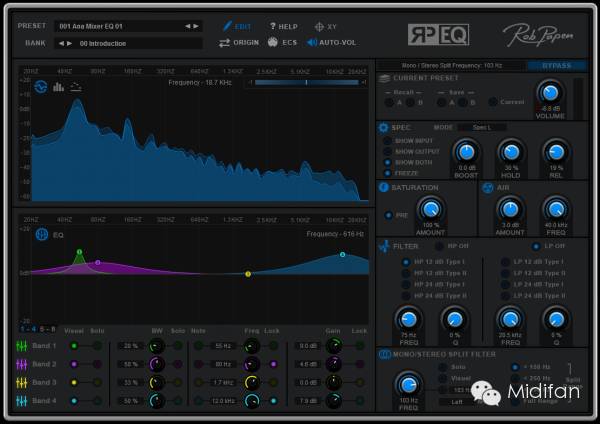Switch to bands 5-8 tab
The width and height of the screenshot is (600, 424).
pyautogui.click(x=47, y=329)
